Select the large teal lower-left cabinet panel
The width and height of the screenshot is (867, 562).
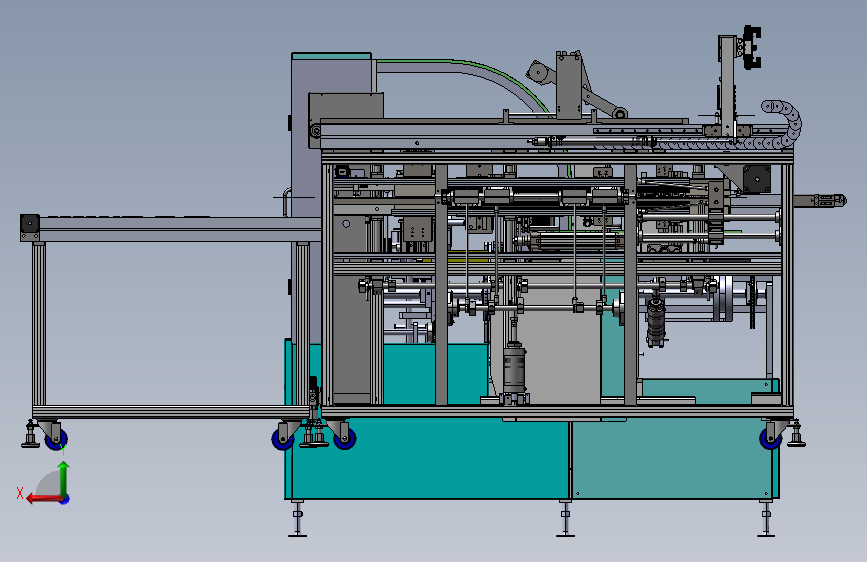tap(427, 458)
